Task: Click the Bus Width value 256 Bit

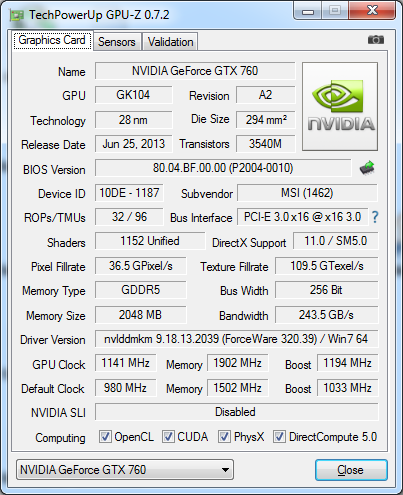Action: pyautogui.click(x=327, y=290)
